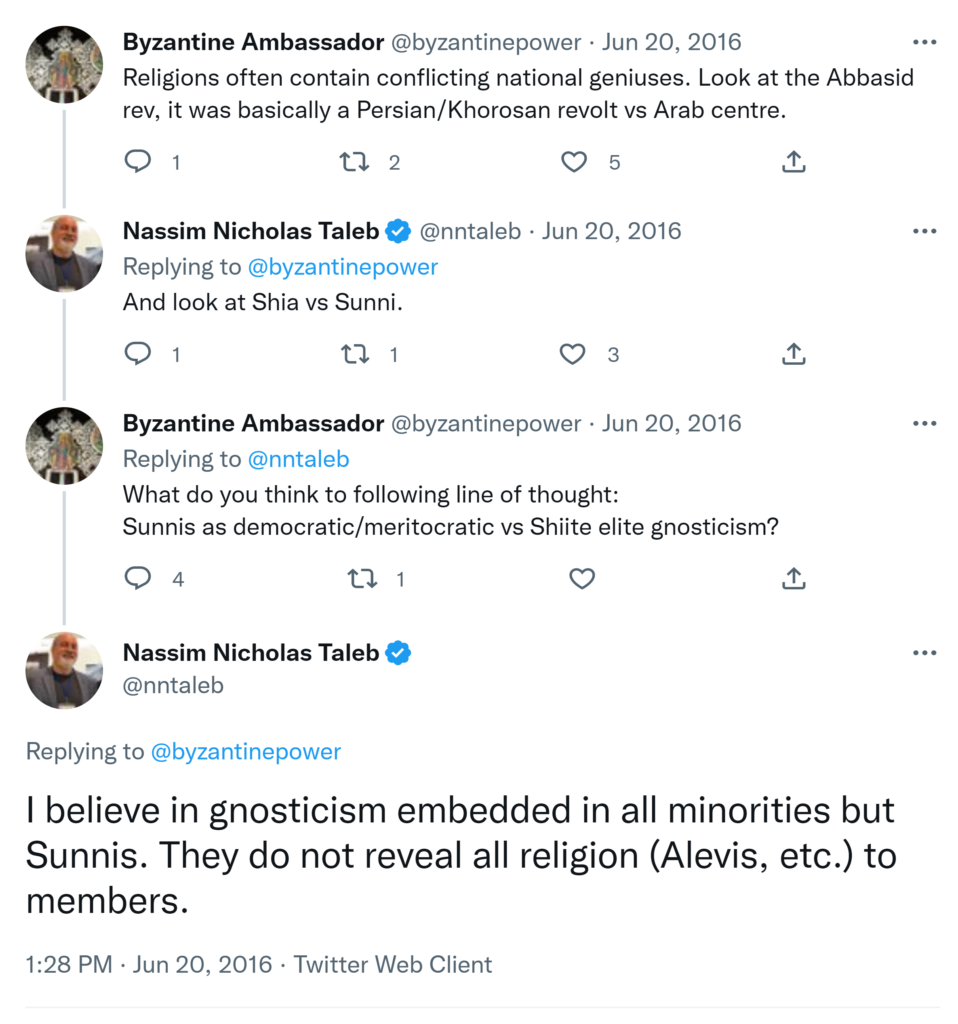958x1024 pixels.
Task: Reply to the 'Shia vs Sunni' tweet
Action: tap(137, 354)
